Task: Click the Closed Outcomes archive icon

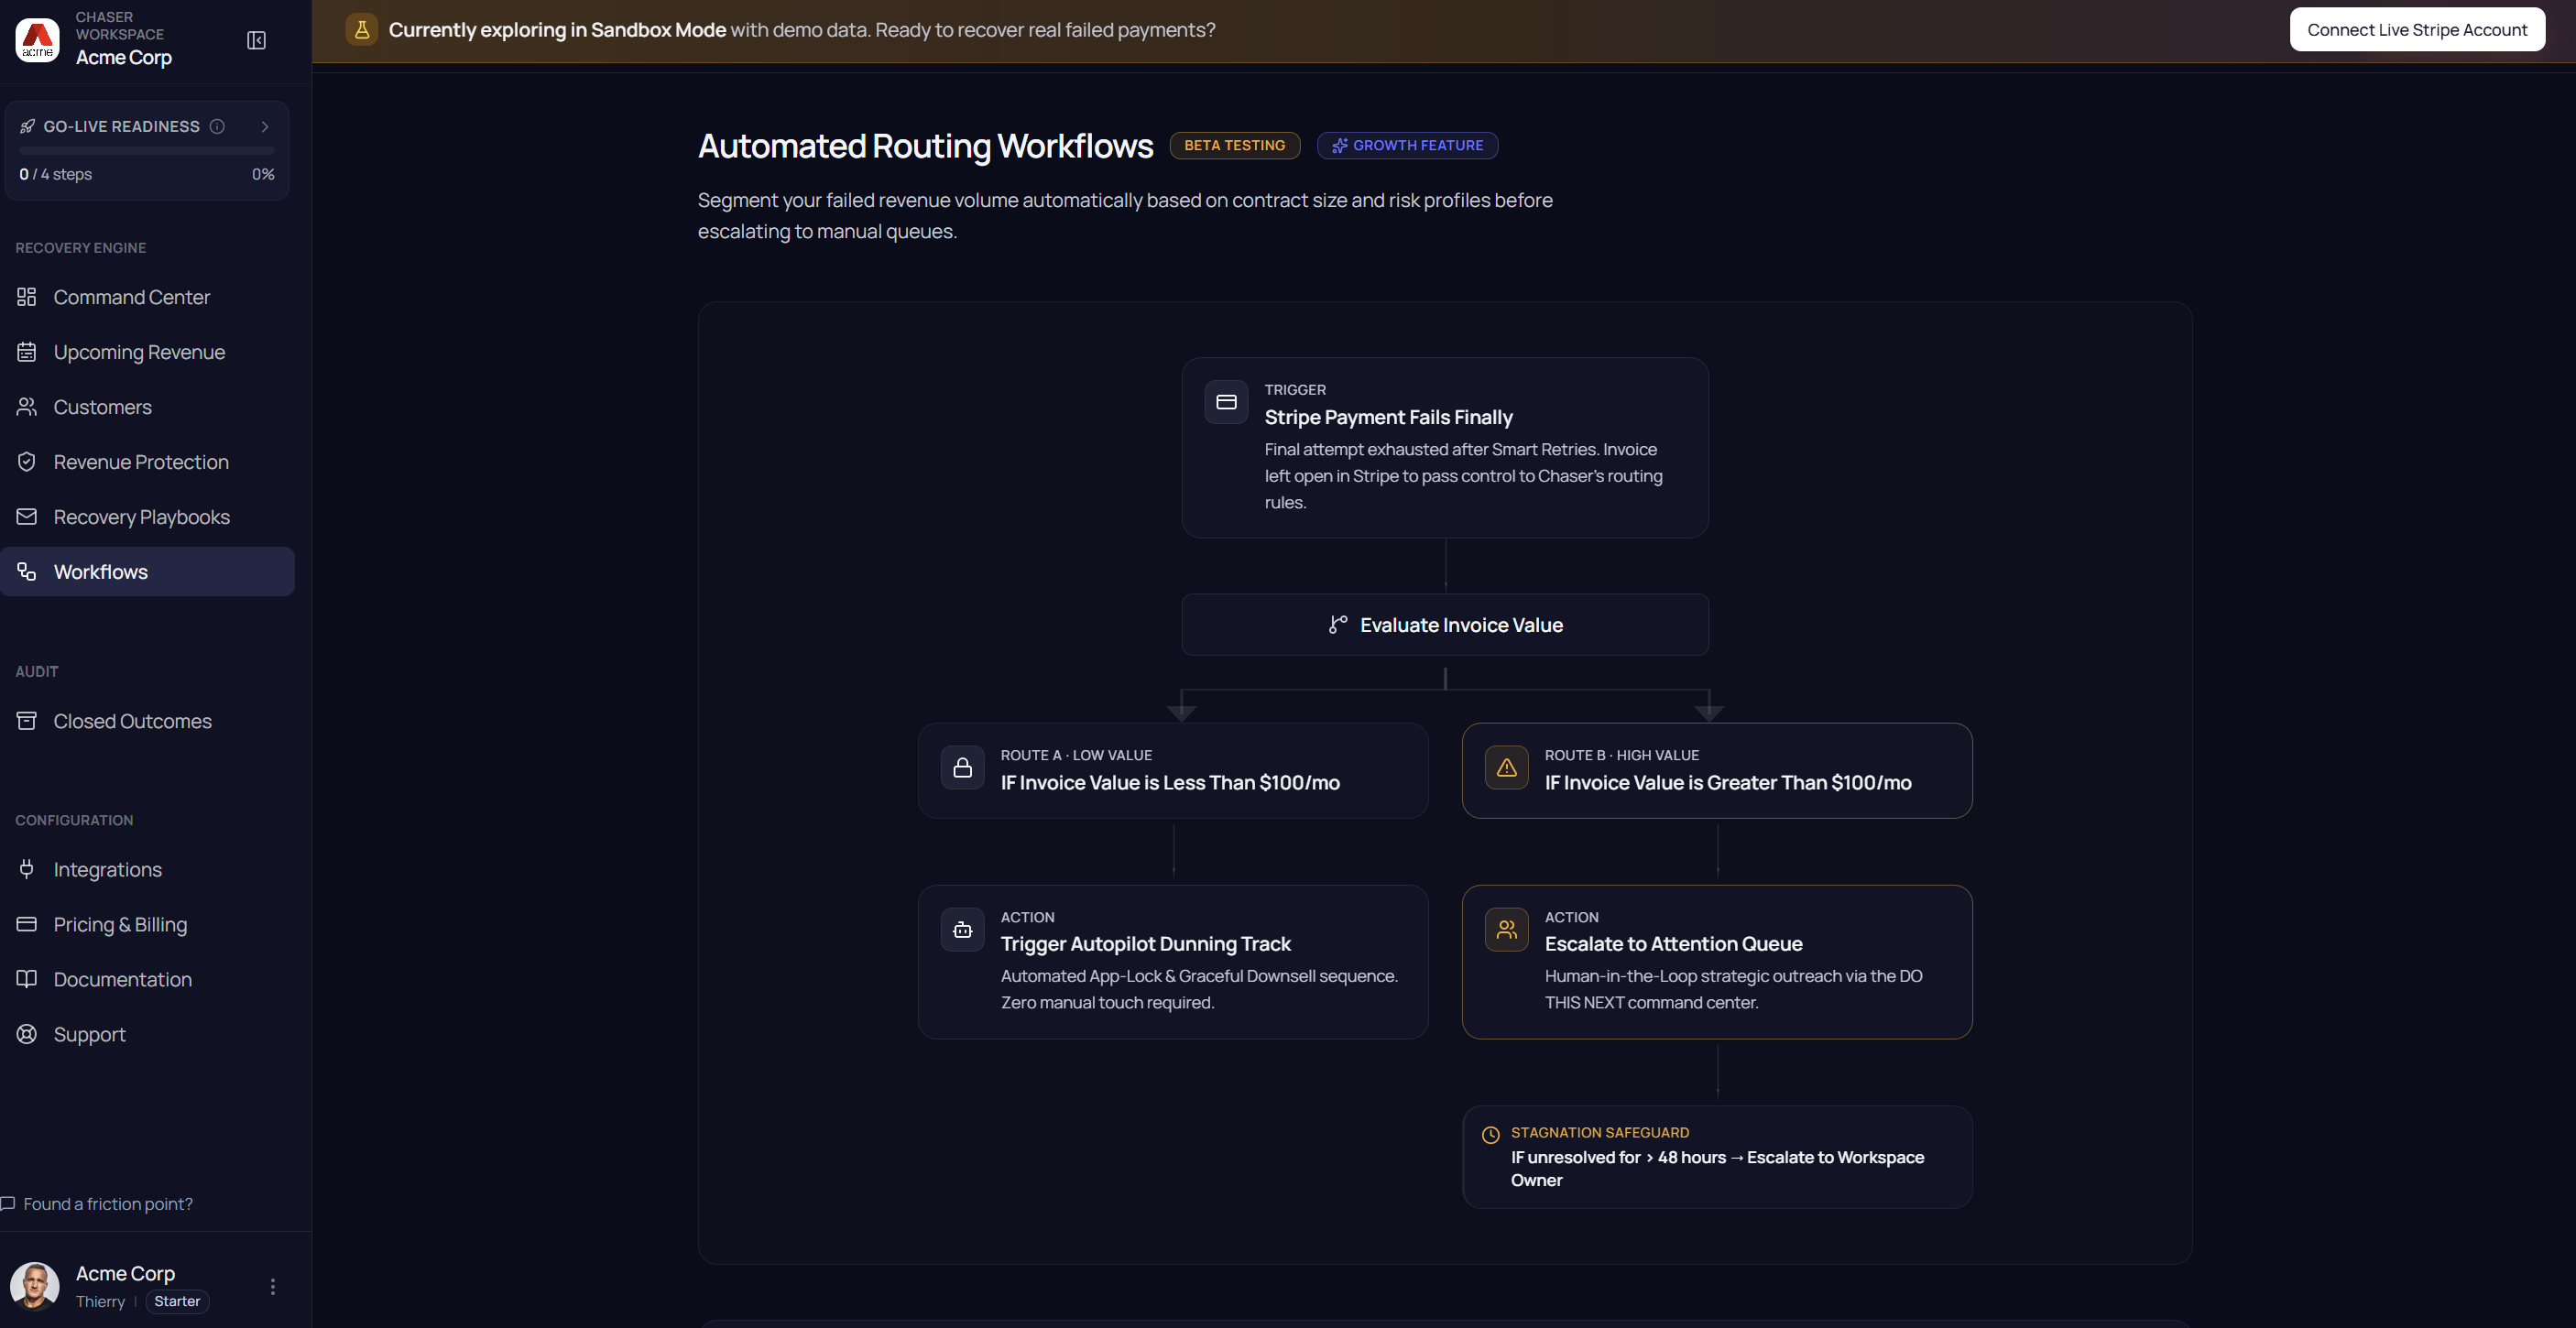Action: (x=27, y=721)
